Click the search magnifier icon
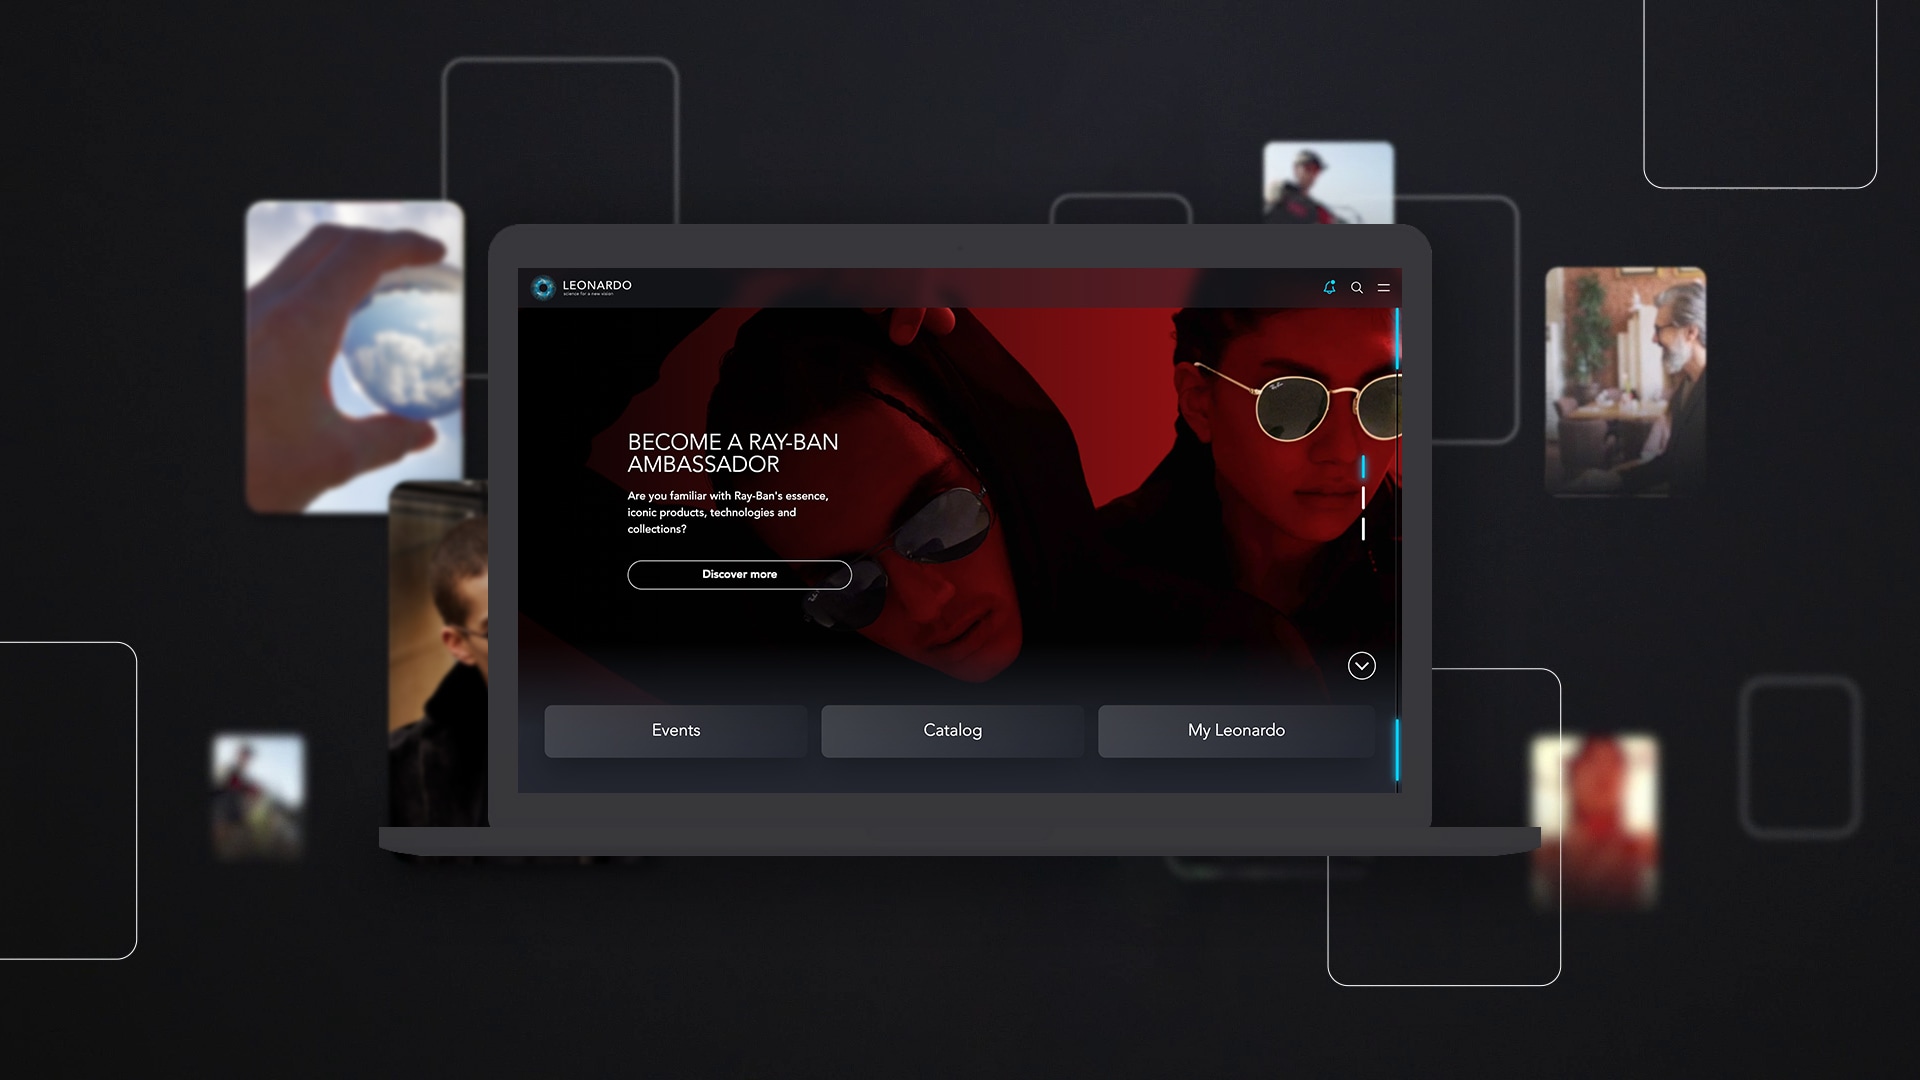1920x1080 pixels. pos(1357,288)
